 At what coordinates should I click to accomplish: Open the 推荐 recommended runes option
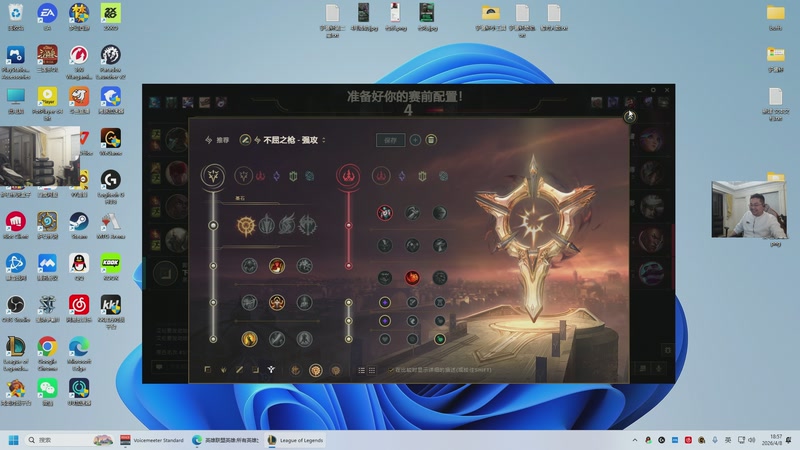click(217, 140)
